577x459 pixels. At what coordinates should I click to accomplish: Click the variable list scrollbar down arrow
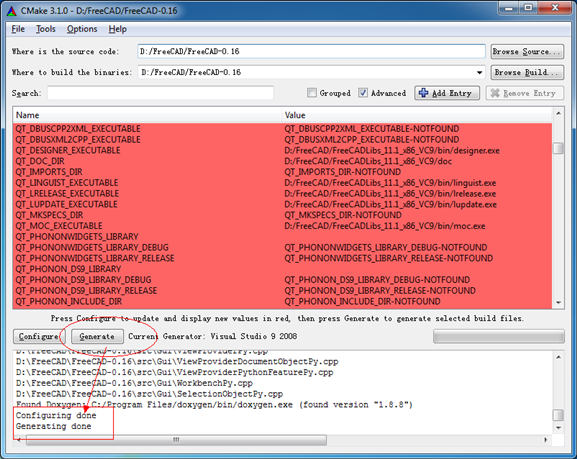pyautogui.click(x=558, y=303)
